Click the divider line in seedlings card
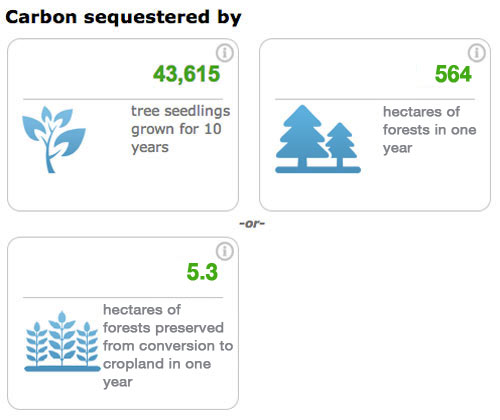Viewport: 500px width, 420px height. (123, 99)
